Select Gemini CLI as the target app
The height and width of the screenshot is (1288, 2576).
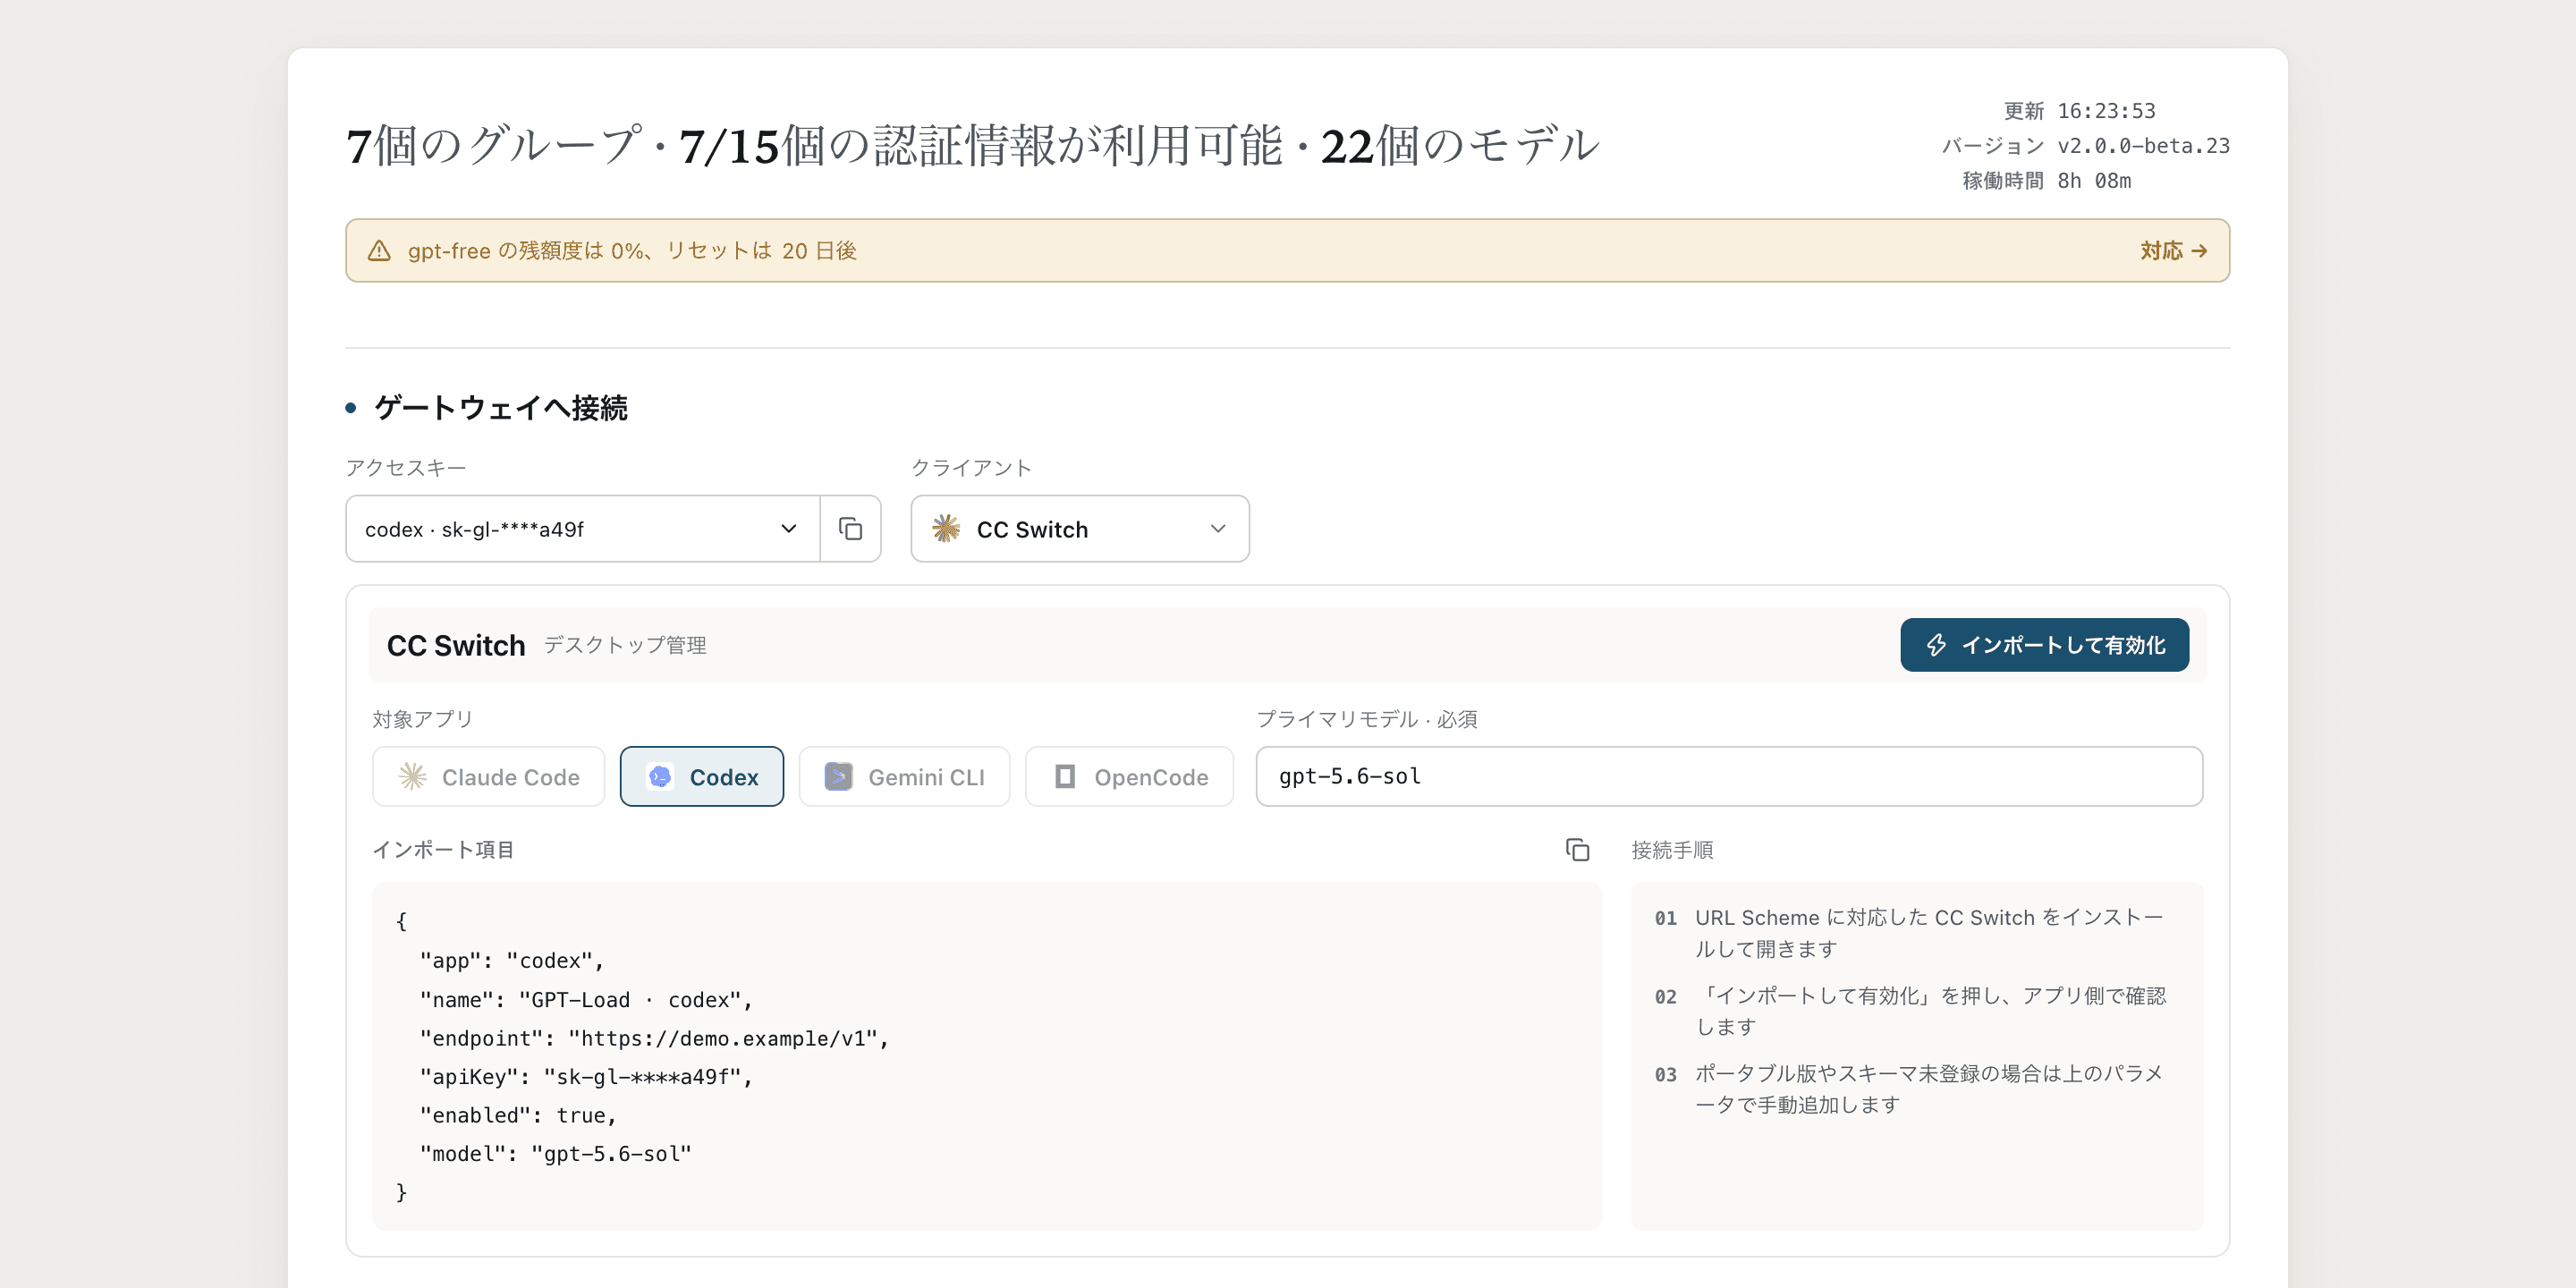(x=904, y=777)
